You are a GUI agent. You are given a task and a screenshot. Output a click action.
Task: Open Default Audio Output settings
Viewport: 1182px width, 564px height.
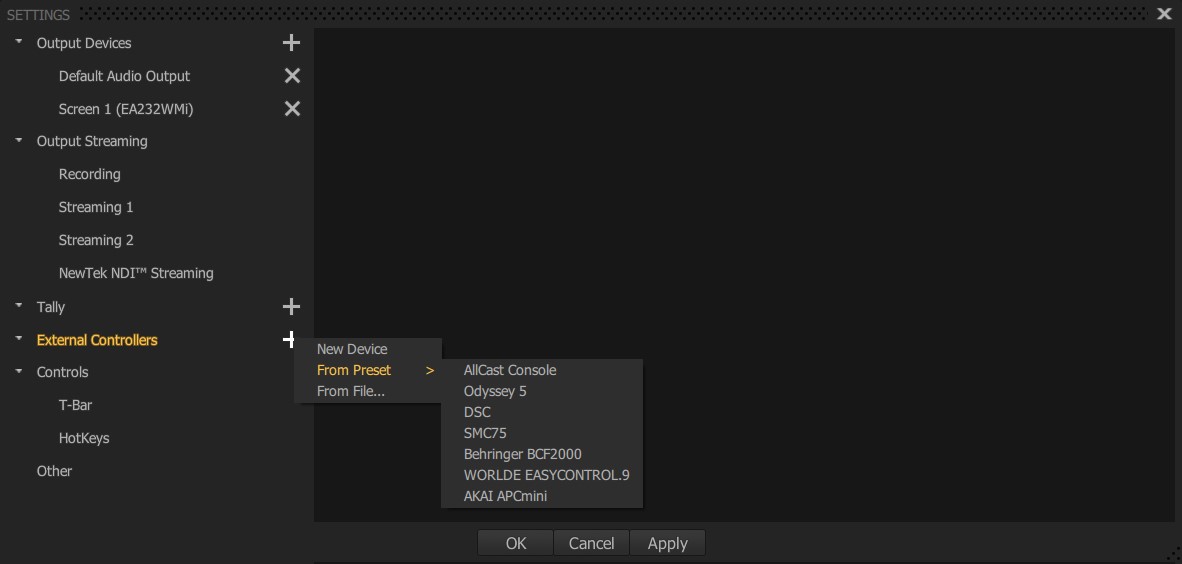click(124, 76)
